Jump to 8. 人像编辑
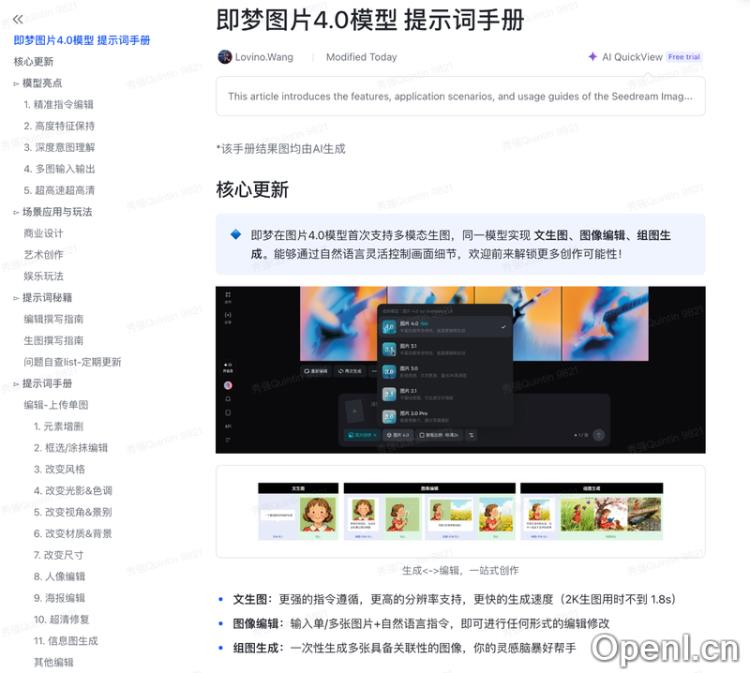The image size is (750, 673). point(59,576)
